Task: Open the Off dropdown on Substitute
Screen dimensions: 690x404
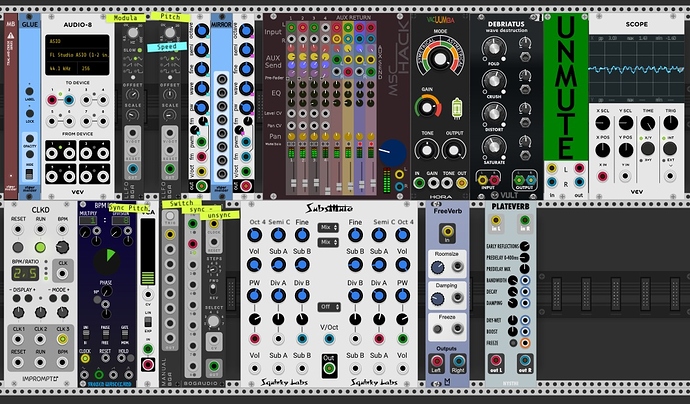Action: pyautogui.click(x=328, y=307)
